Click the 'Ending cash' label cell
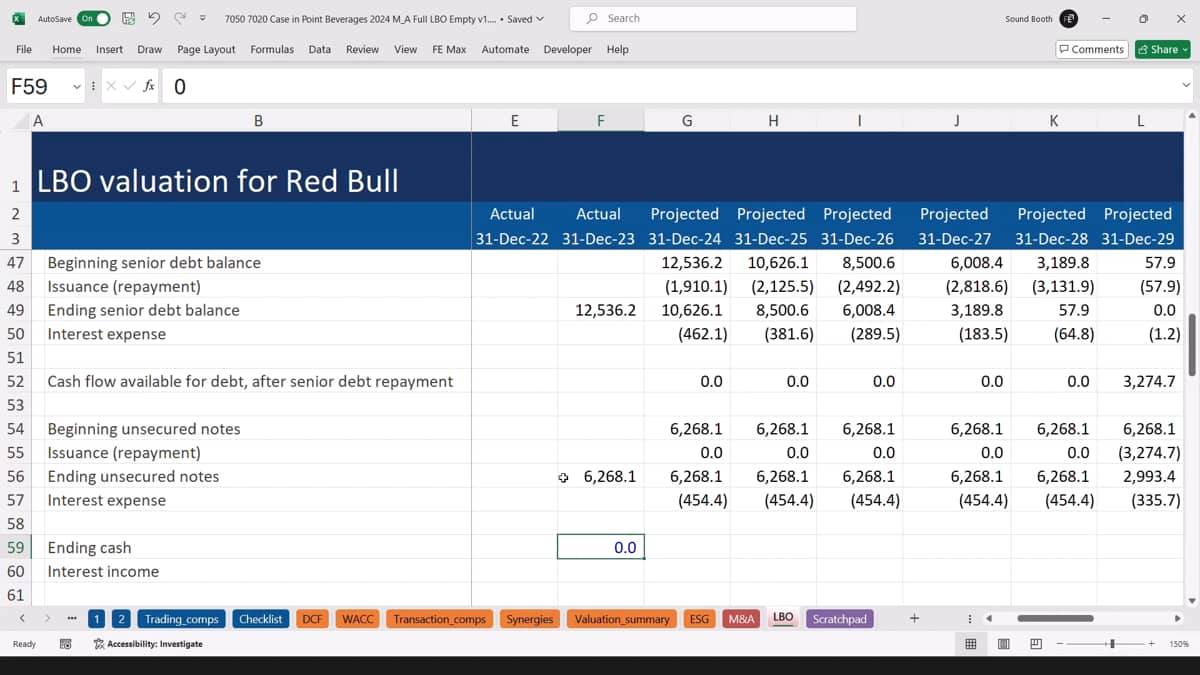Viewport: 1200px width, 675px height. pyautogui.click(x=251, y=548)
